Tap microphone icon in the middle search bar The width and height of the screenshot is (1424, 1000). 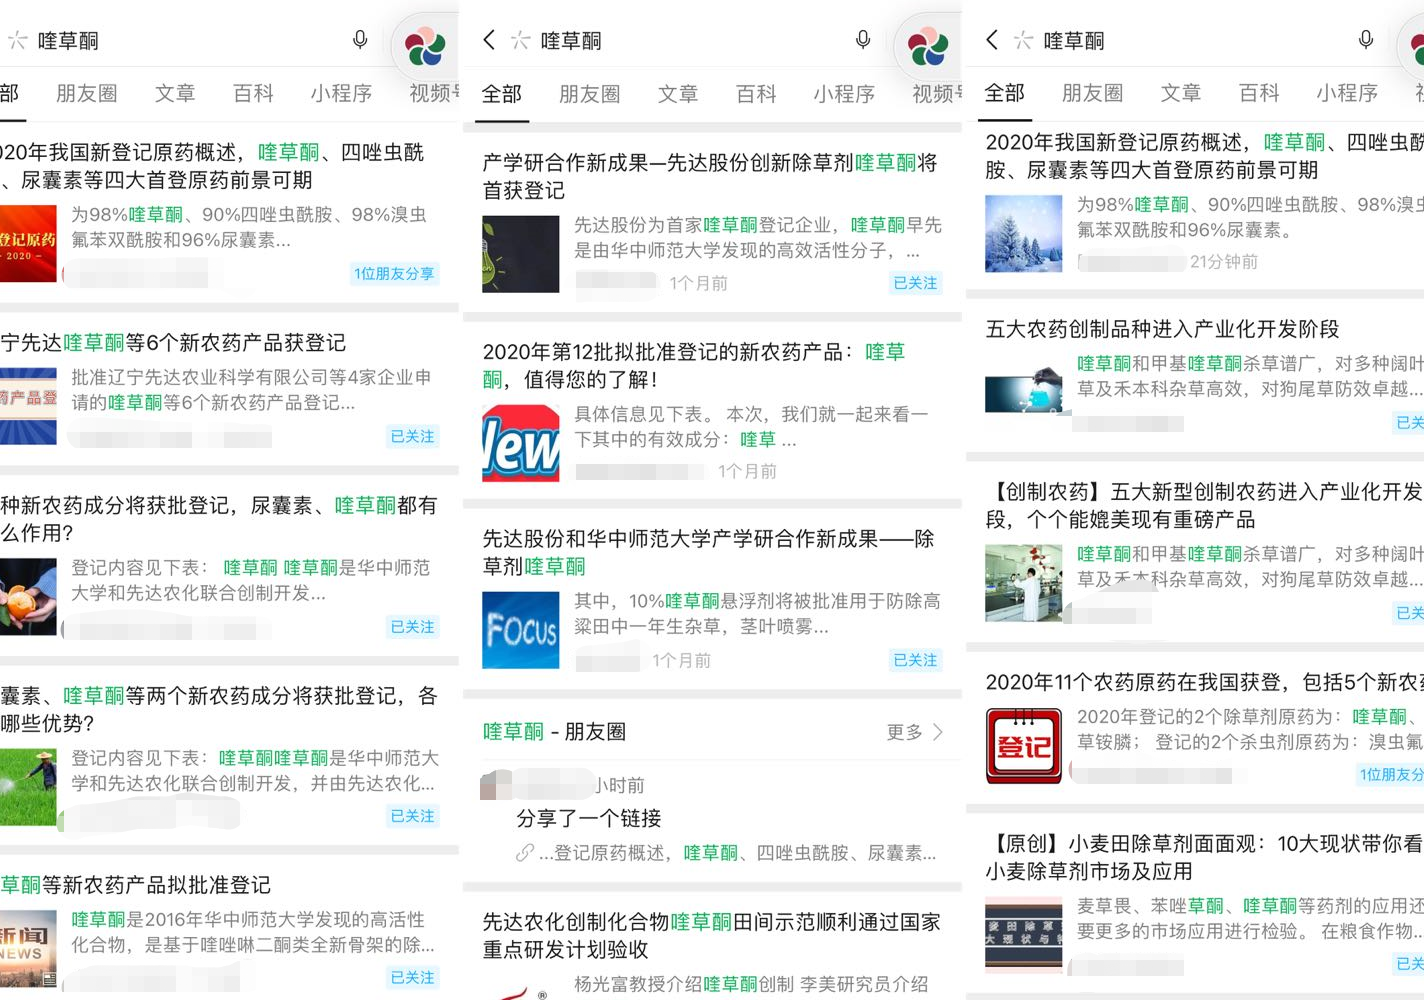point(863,40)
